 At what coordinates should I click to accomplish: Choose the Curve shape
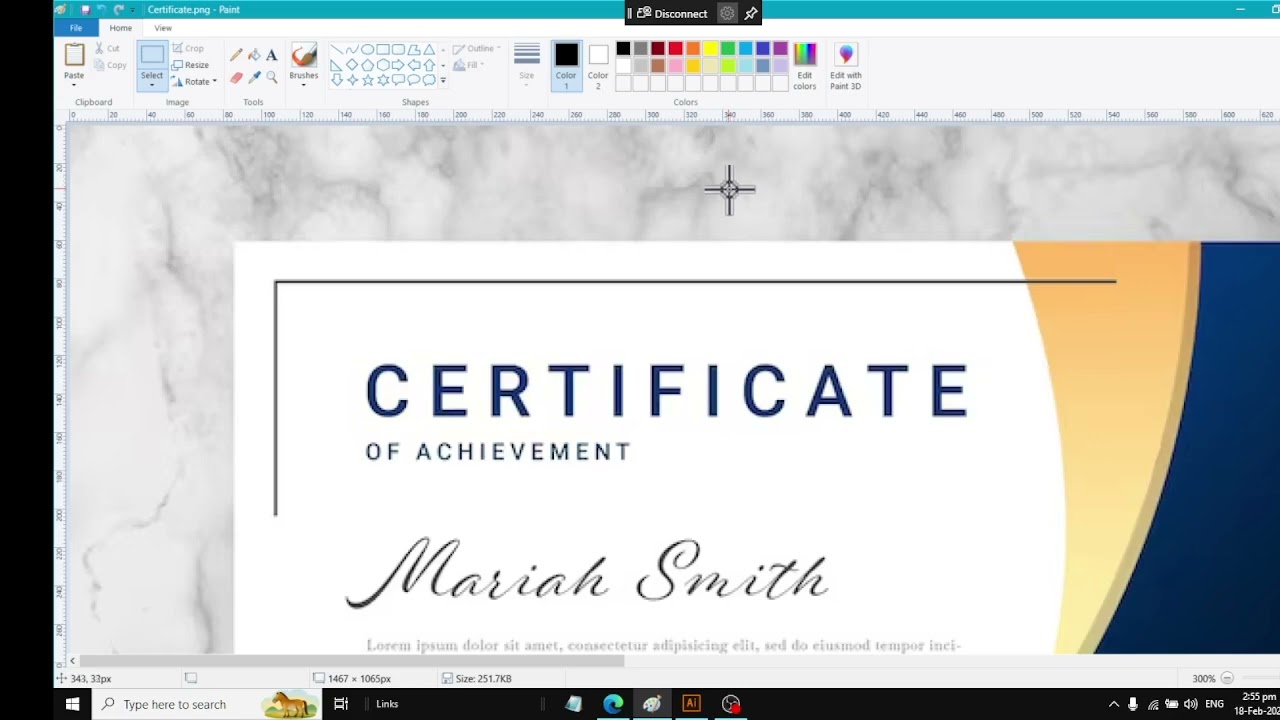click(x=352, y=49)
